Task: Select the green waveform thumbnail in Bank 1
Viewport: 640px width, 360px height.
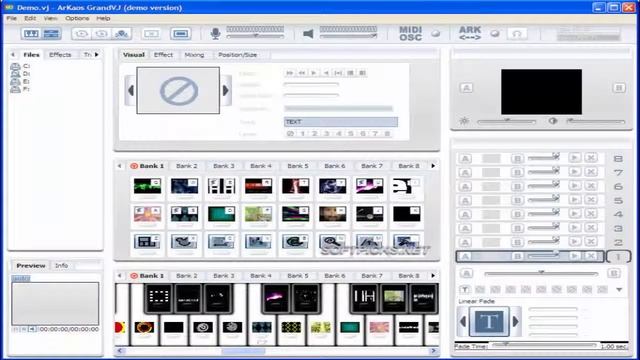Action: pos(147,187)
